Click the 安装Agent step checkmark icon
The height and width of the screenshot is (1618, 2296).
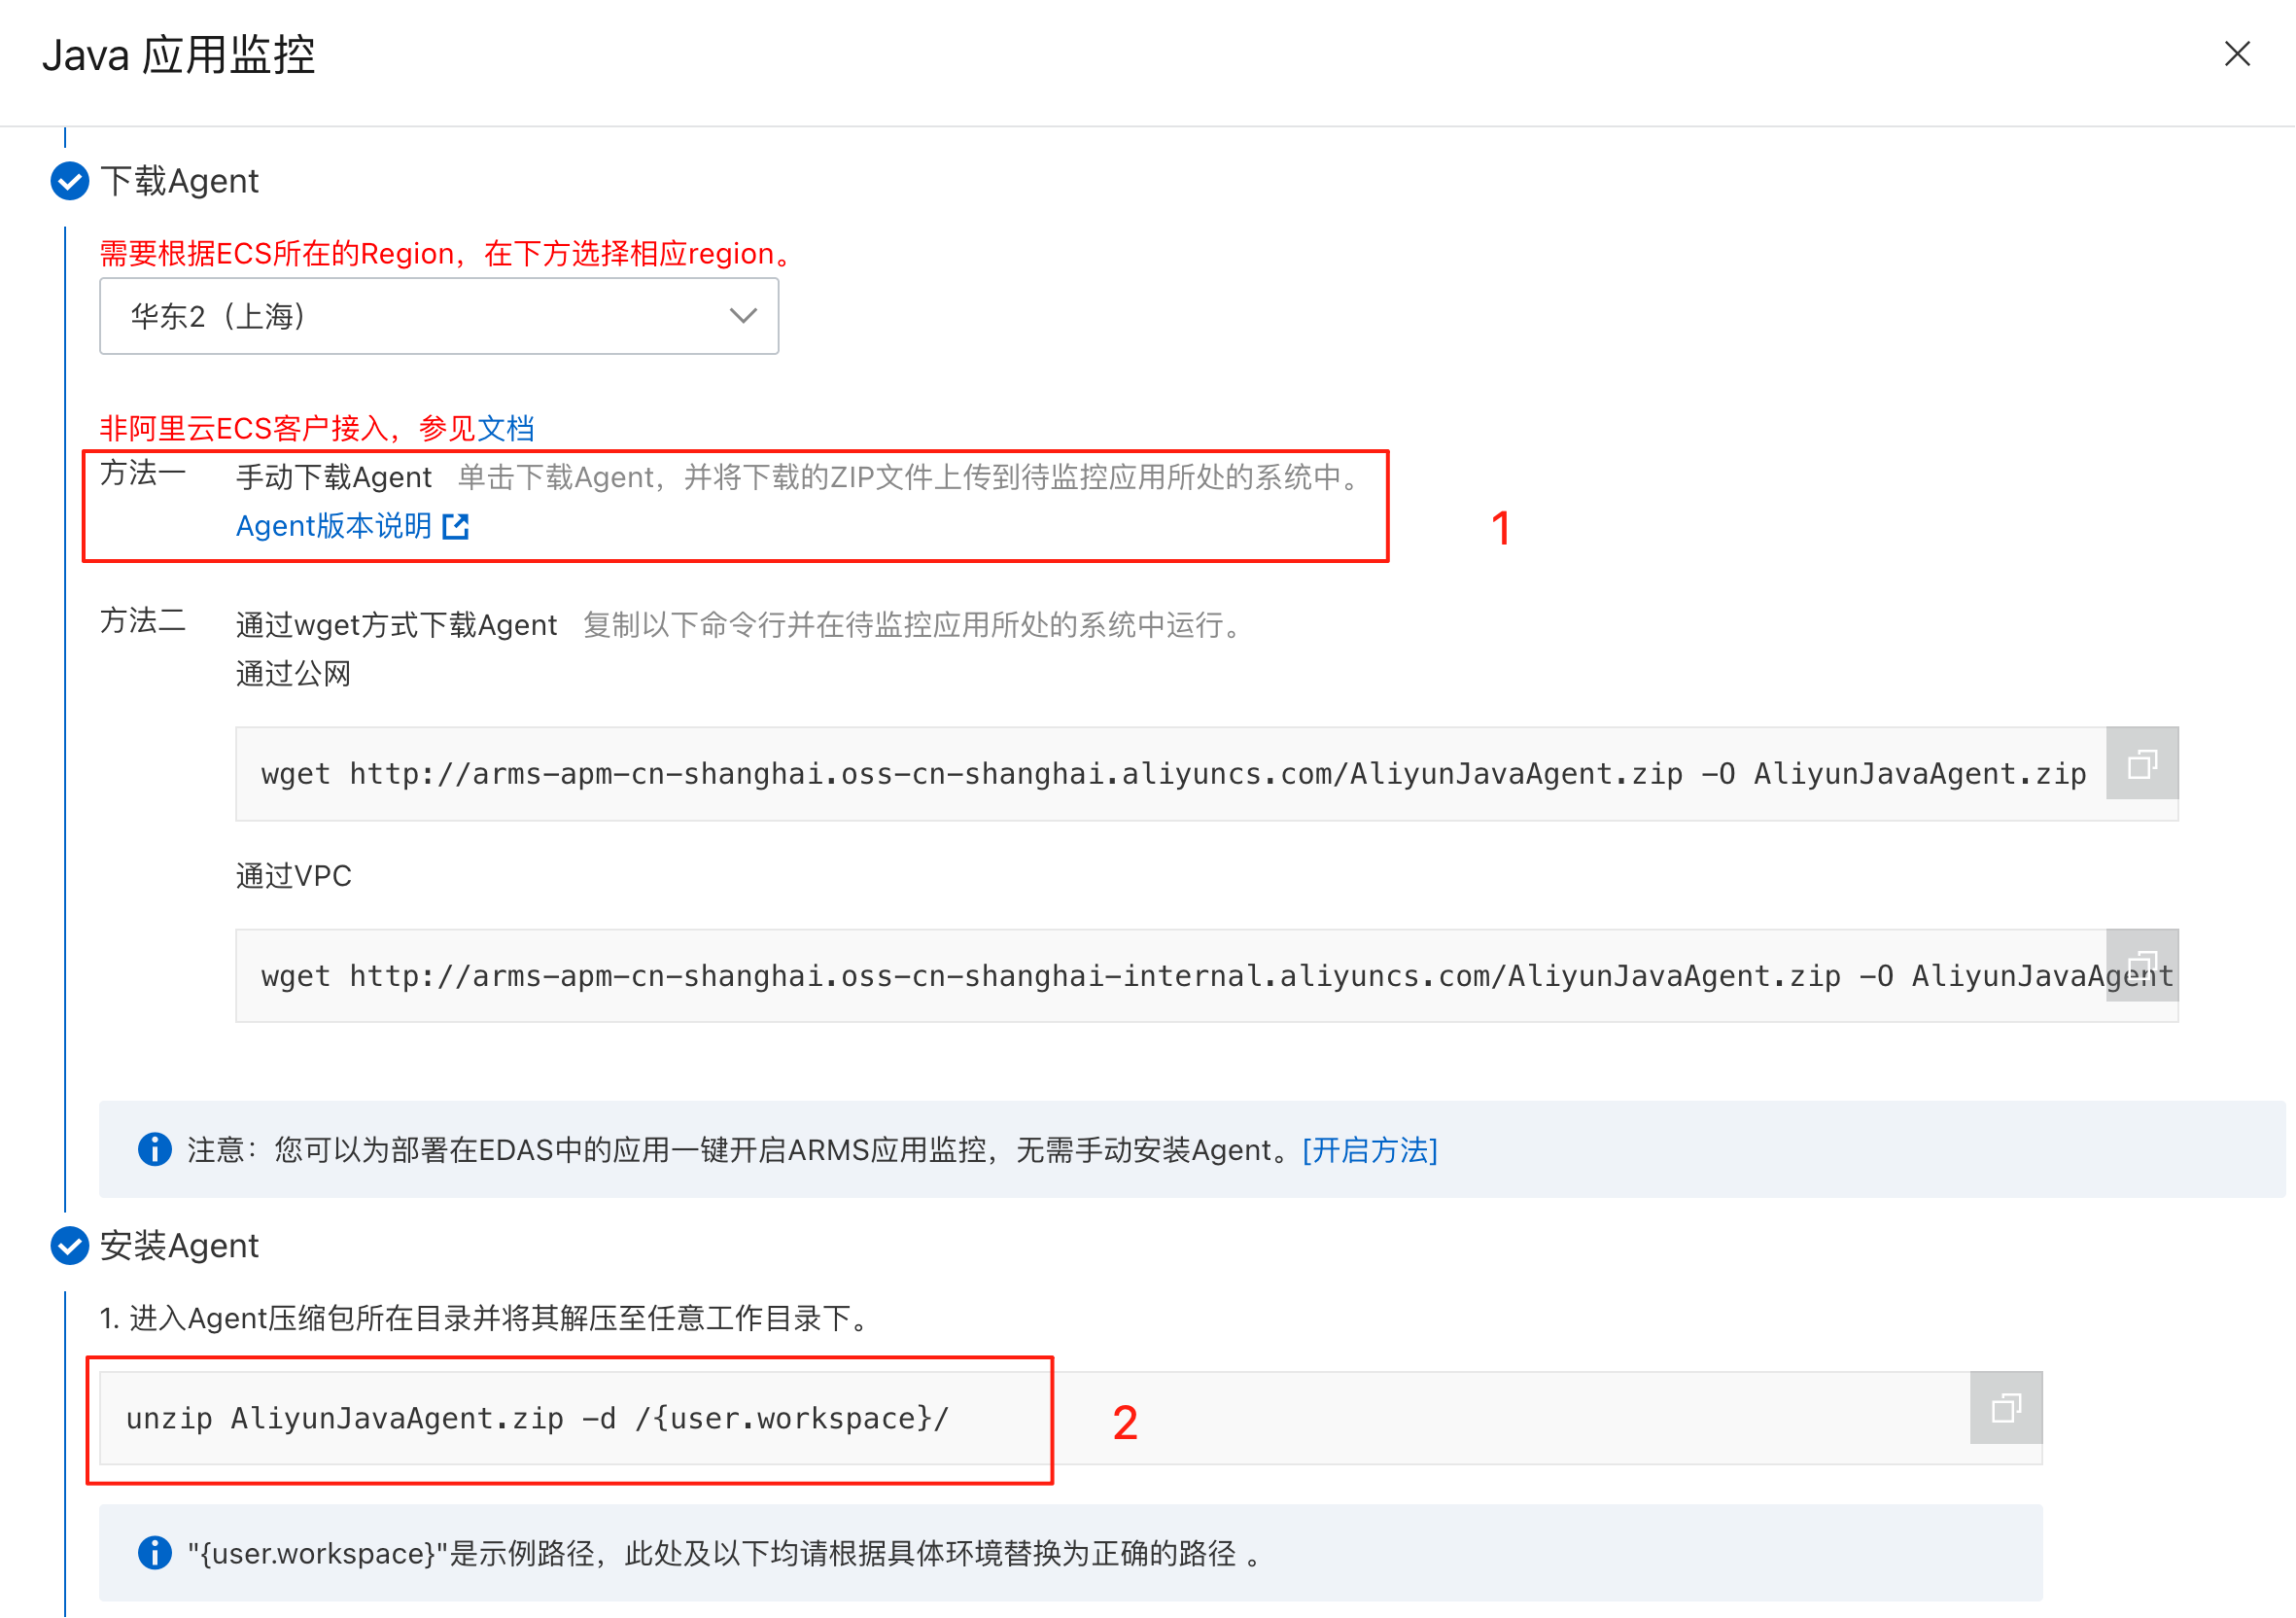pyautogui.click(x=69, y=1246)
